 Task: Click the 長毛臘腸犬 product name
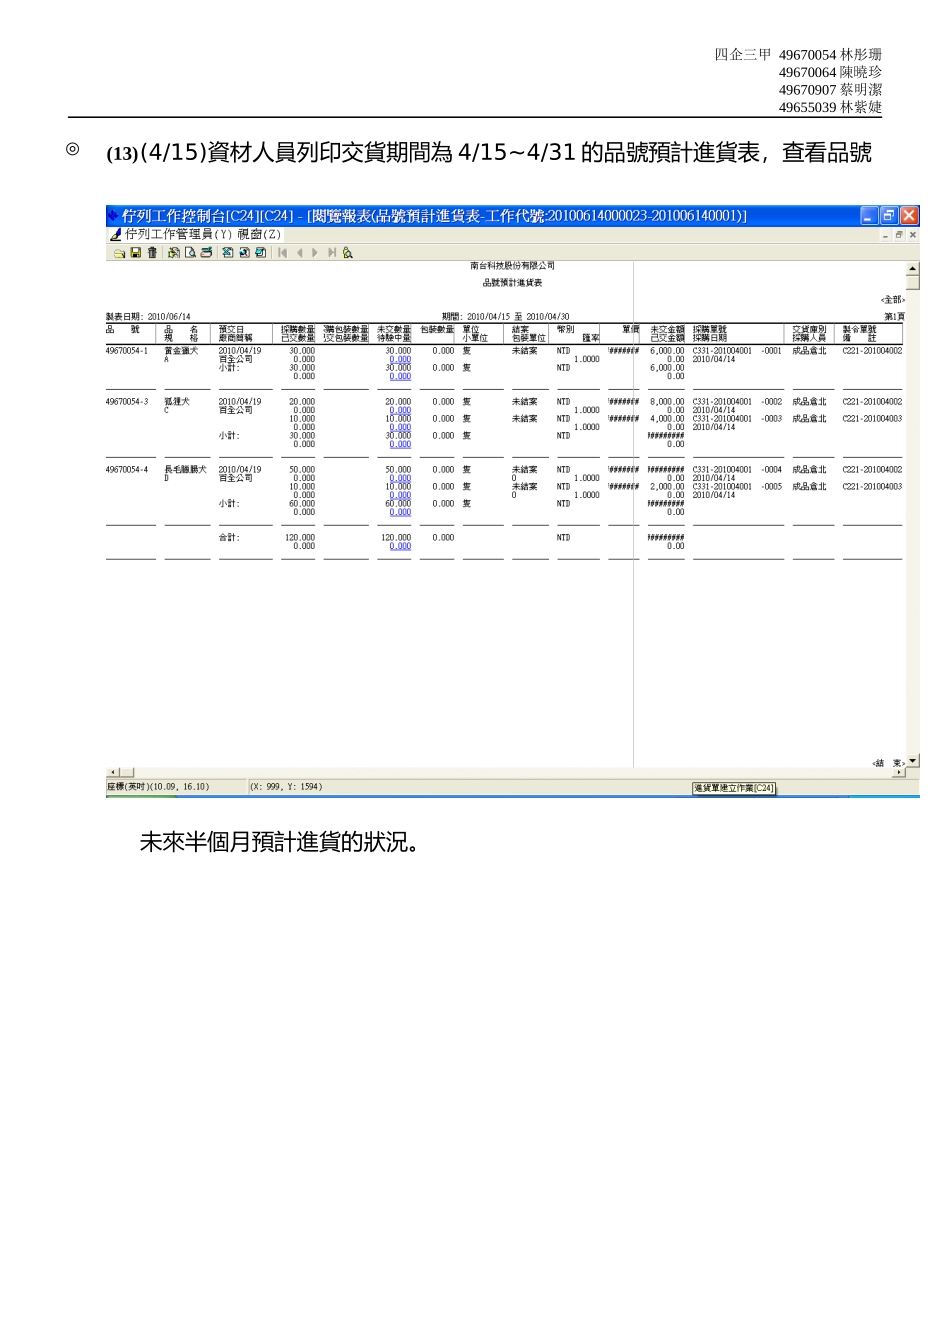point(185,470)
